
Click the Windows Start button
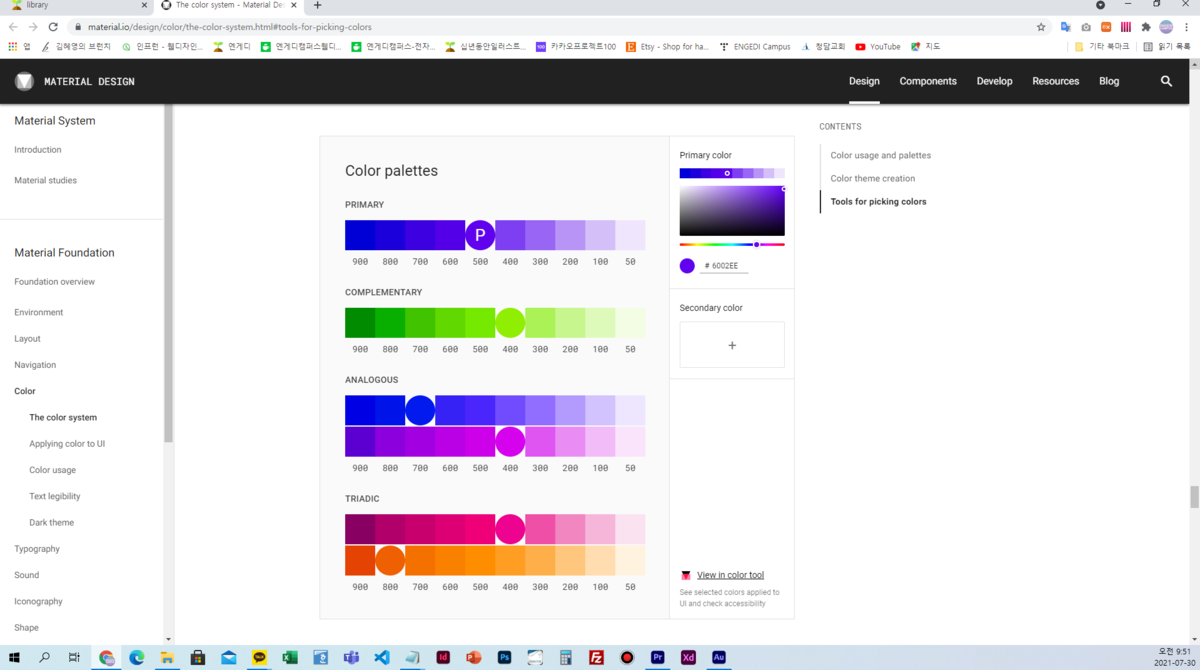[12, 657]
